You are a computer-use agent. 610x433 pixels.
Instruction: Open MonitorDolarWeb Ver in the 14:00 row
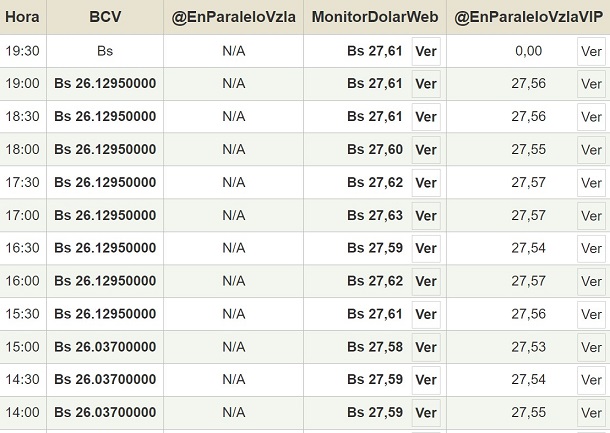(x=426, y=413)
